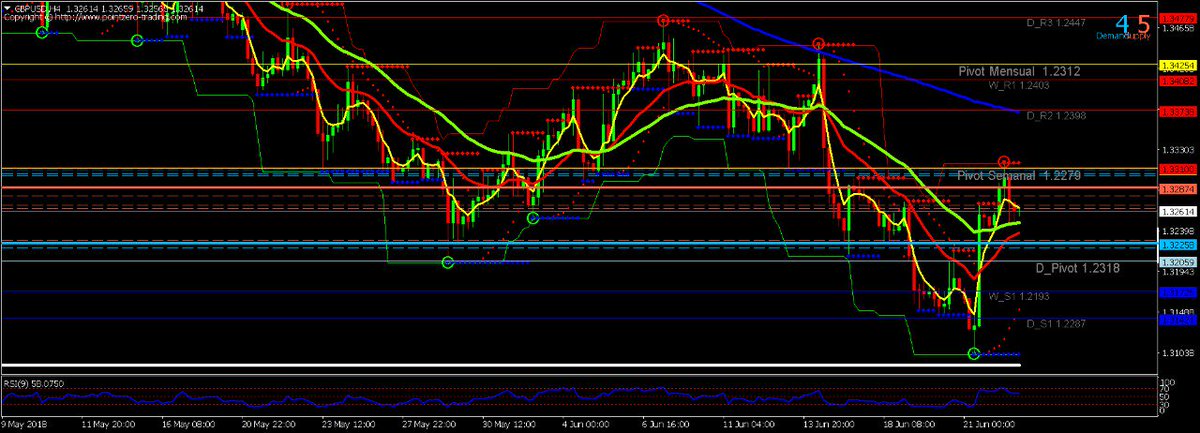Click the red circle signal near 13 Jun 20:00
Viewport: 1200px width, 433px height.
click(x=818, y=44)
